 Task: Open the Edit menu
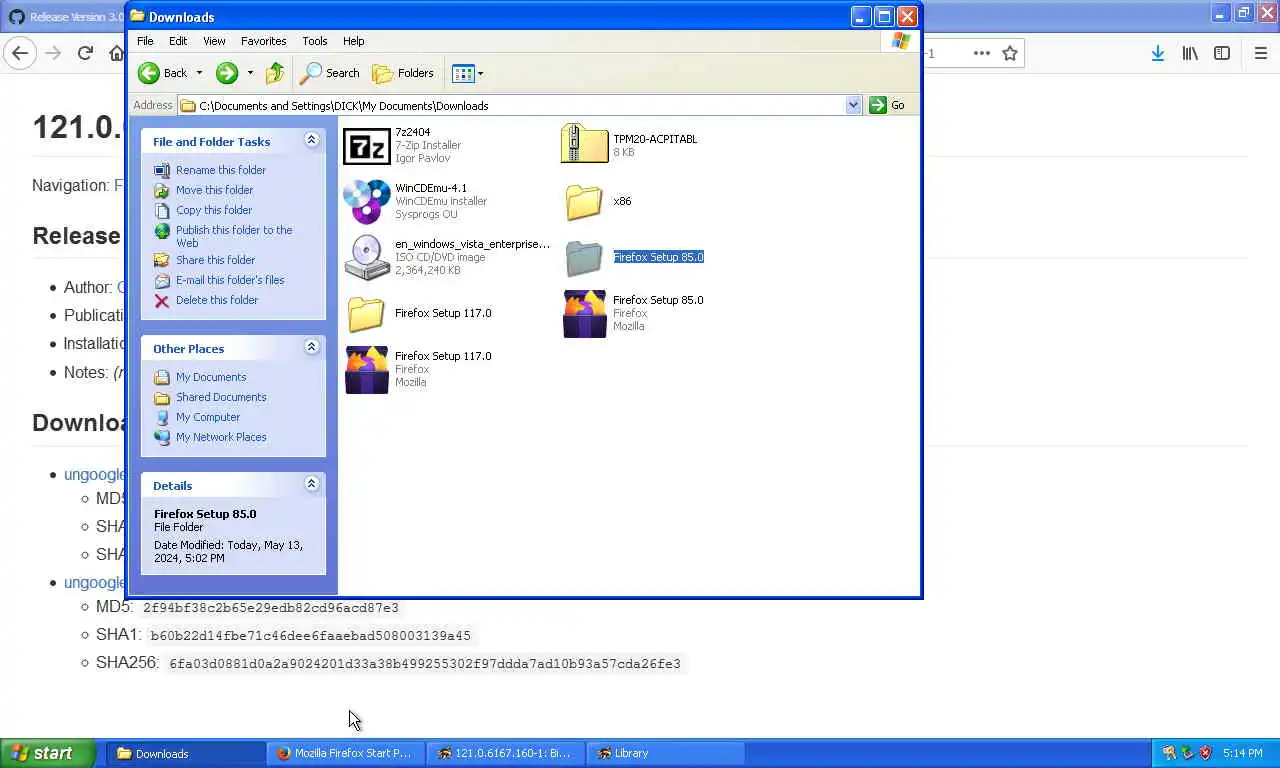tap(178, 41)
